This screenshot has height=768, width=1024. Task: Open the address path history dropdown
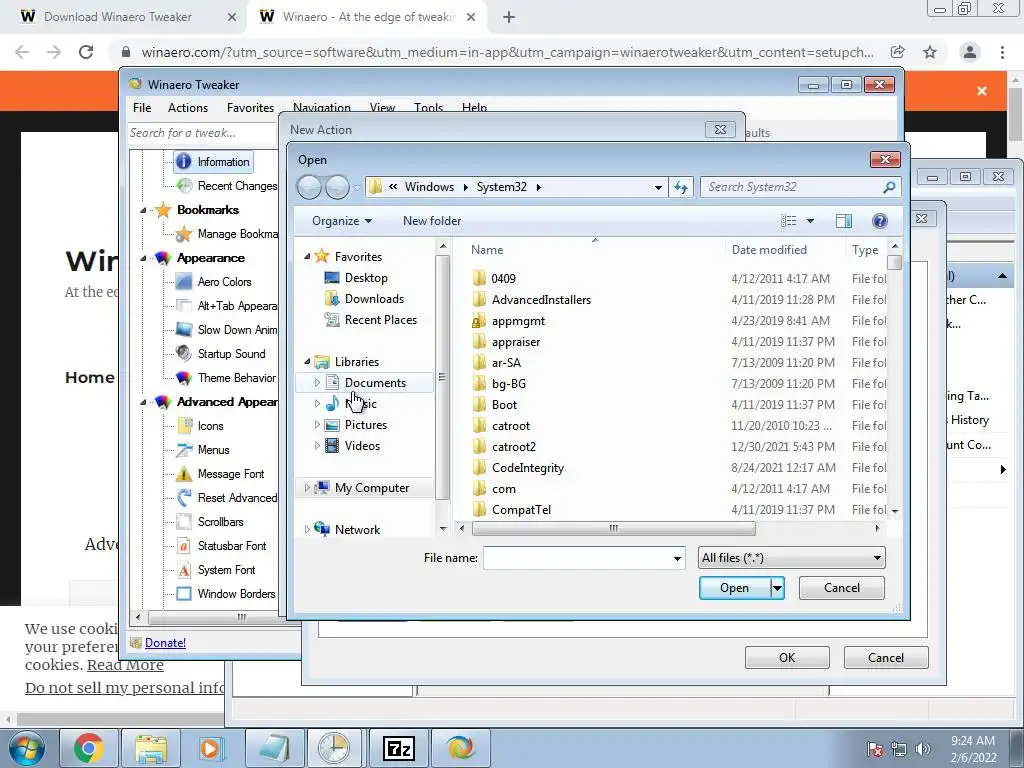pyautogui.click(x=658, y=187)
